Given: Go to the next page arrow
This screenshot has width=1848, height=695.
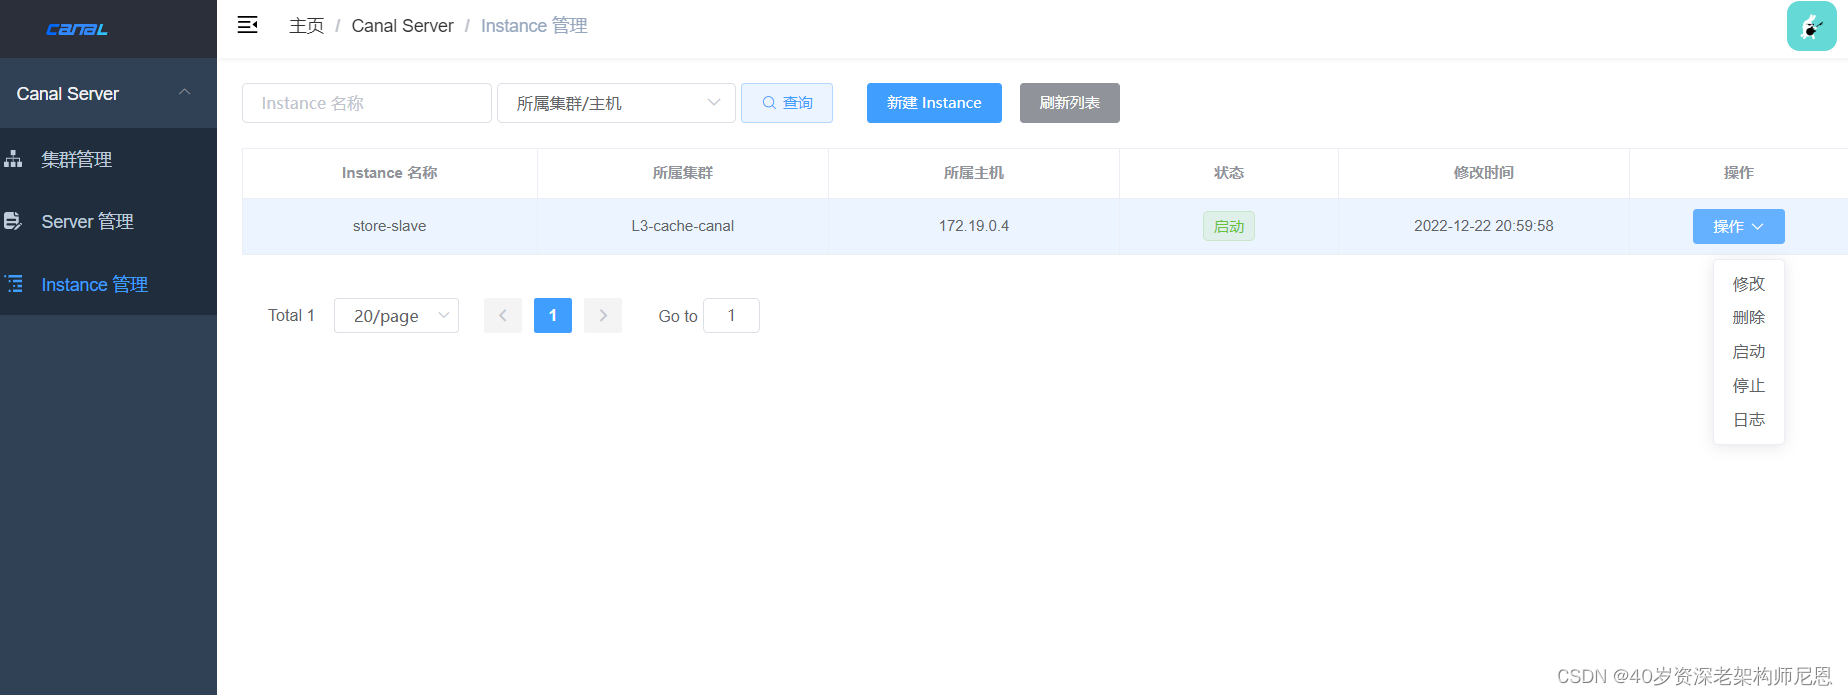Looking at the screenshot, I should point(603,315).
